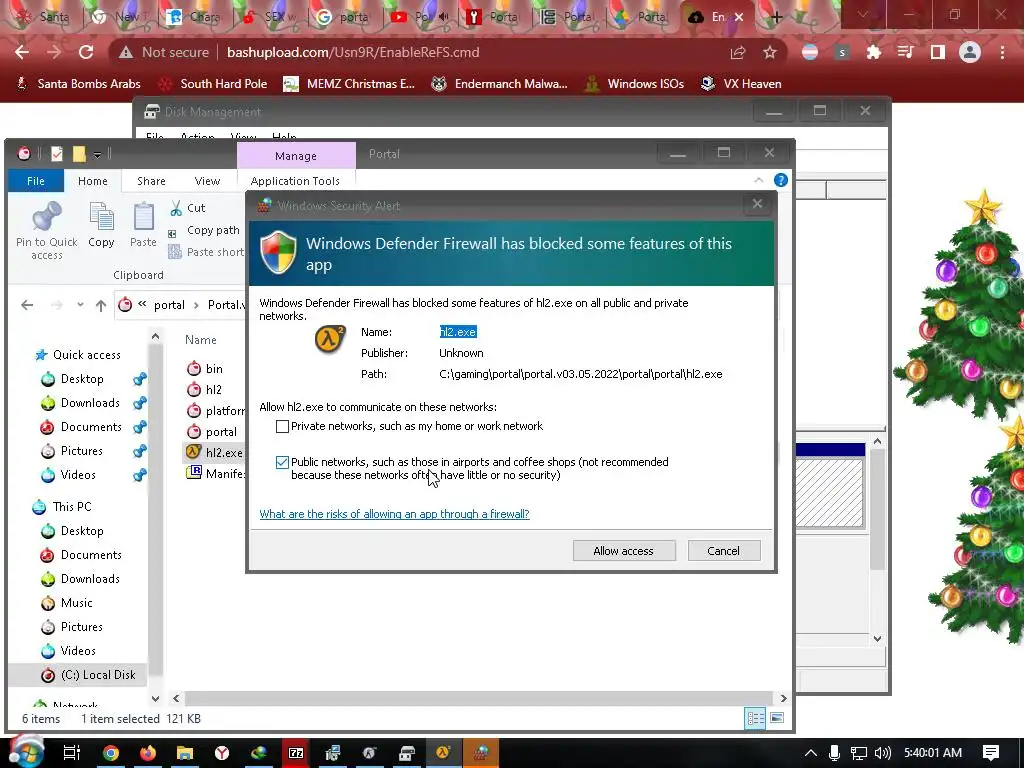
Task: Check the Private networks checkbox
Action: 282,426
